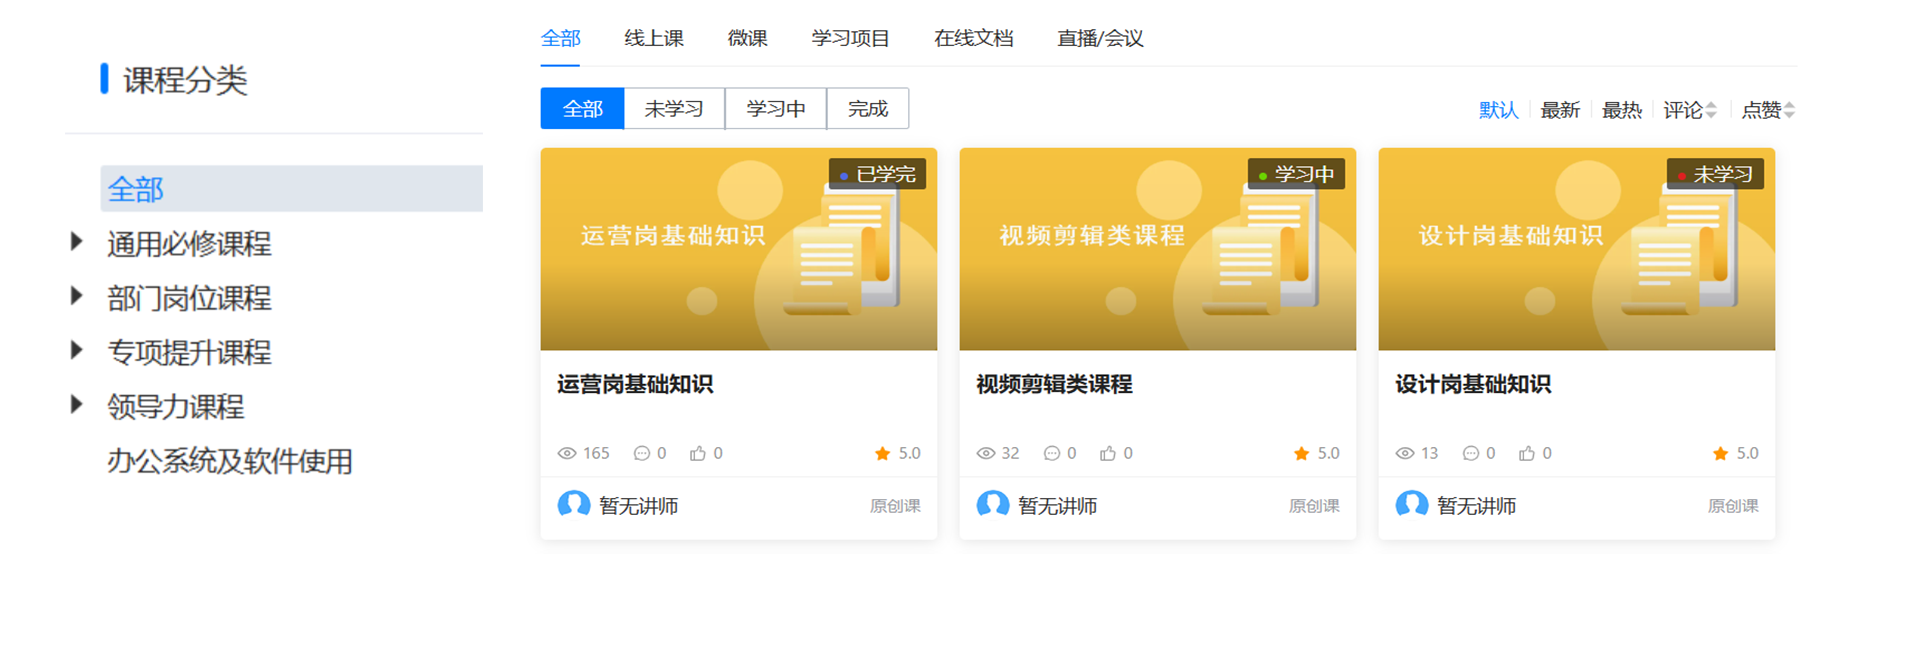Expand the 部门岗位课程 category arrow
Screen dimensions: 1920x667
tap(76, 296)
